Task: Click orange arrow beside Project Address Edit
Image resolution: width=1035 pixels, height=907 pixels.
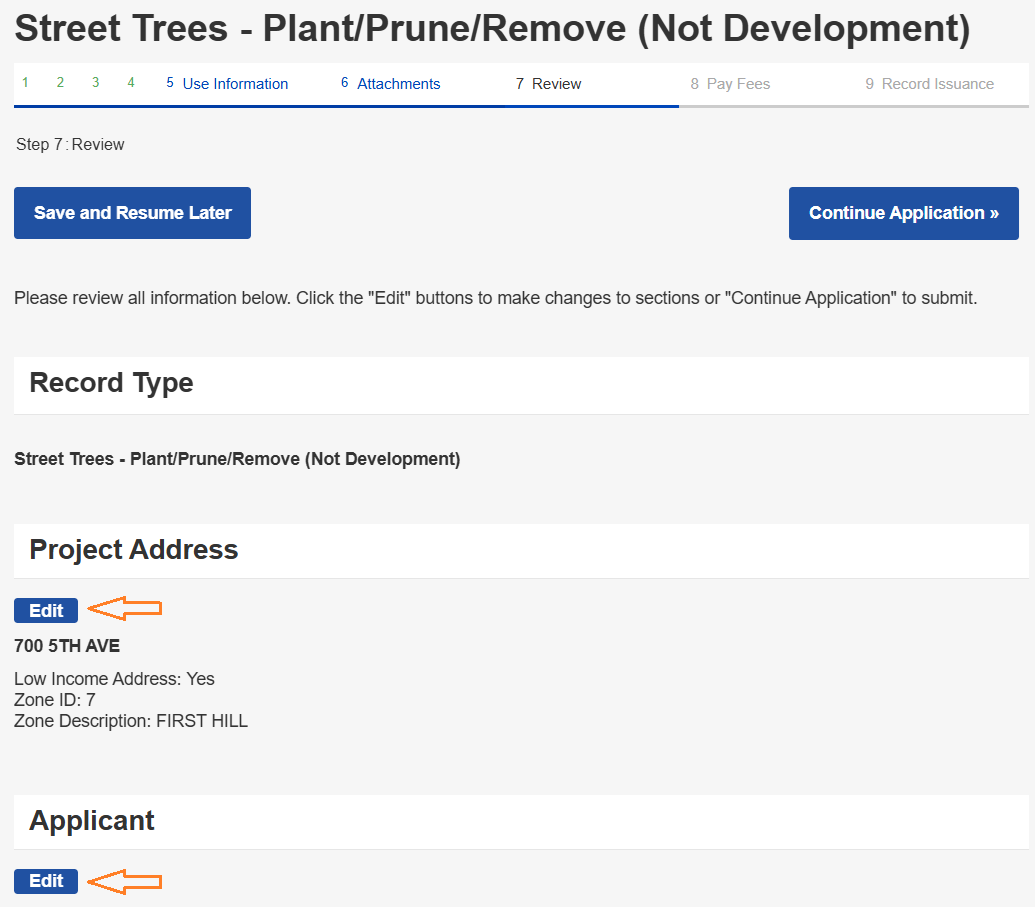Action: pos(125,609)
